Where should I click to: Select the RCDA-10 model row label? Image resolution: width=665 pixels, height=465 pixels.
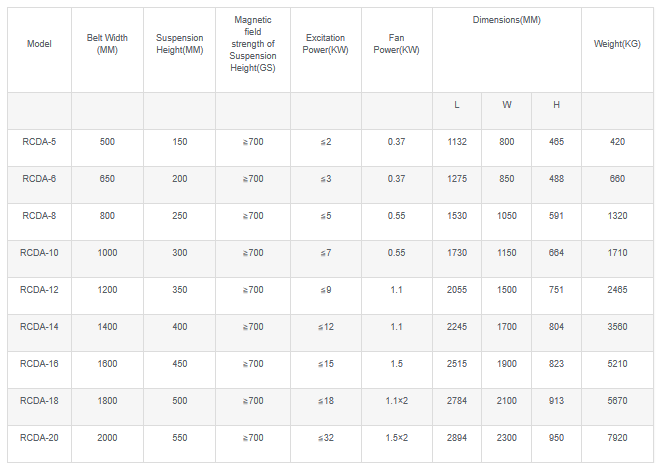tap(39, 253)
